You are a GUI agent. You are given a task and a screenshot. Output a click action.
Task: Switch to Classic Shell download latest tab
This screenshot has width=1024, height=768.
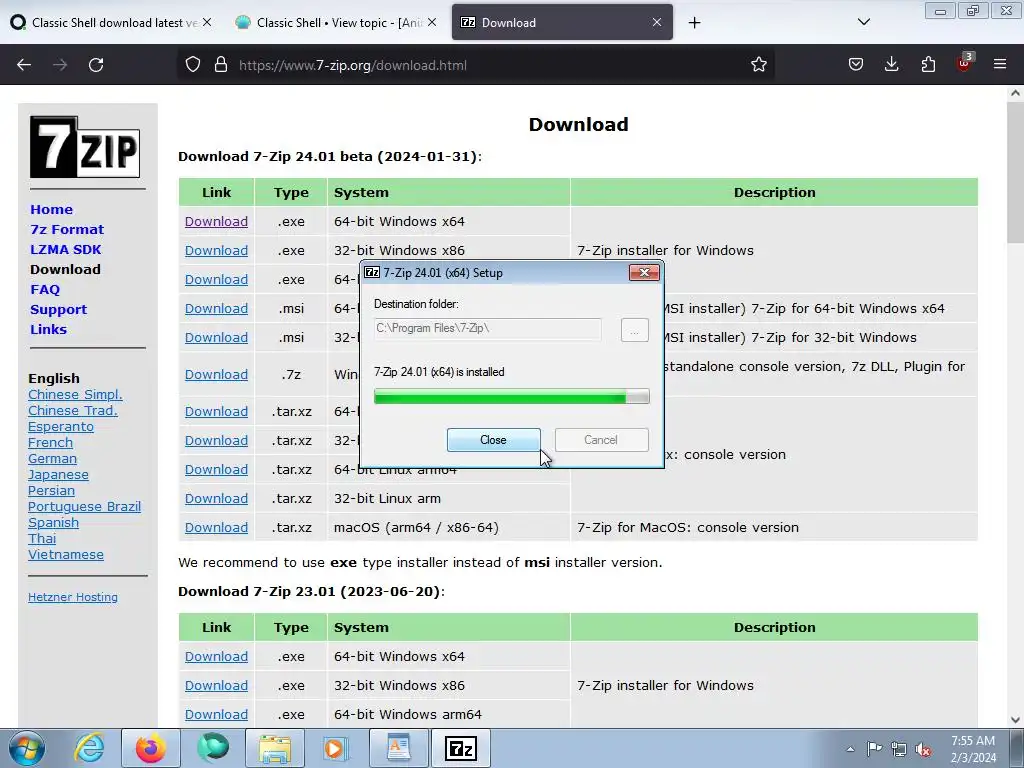112,22
